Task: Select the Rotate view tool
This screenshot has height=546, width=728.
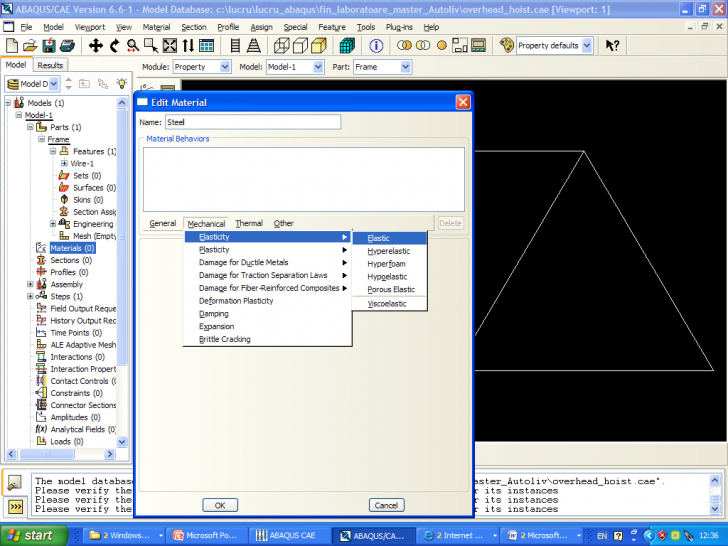Action: [115, 46]
